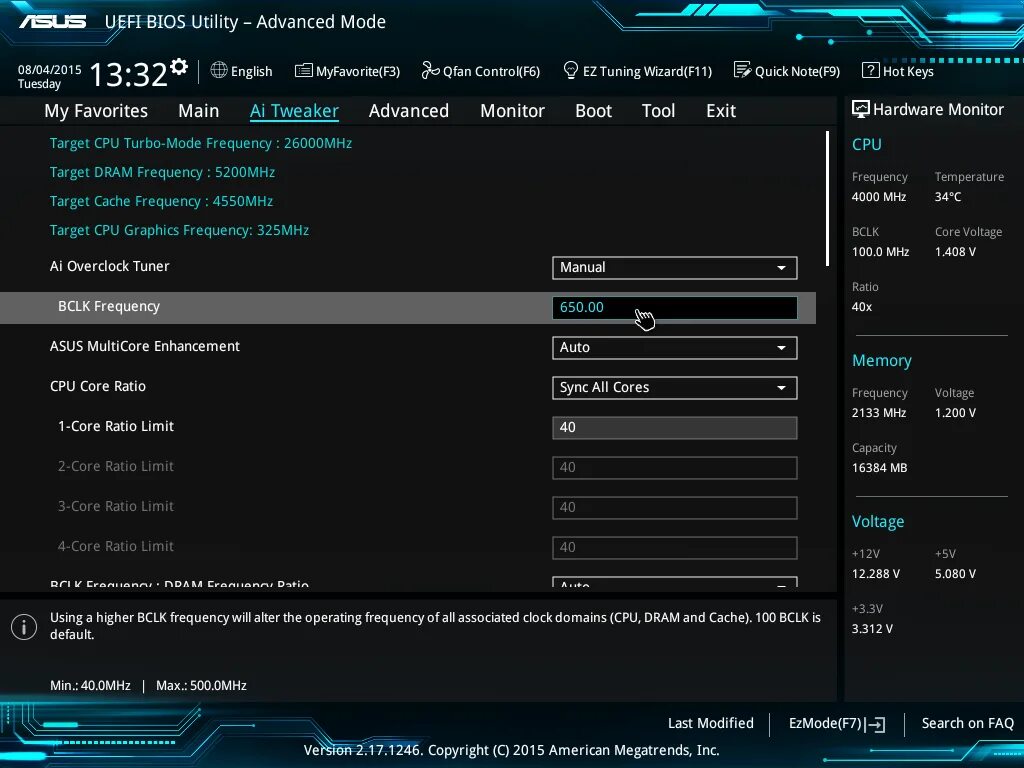Open Quick Note pencil icon
1024x768 pixels.
point(742,70)
